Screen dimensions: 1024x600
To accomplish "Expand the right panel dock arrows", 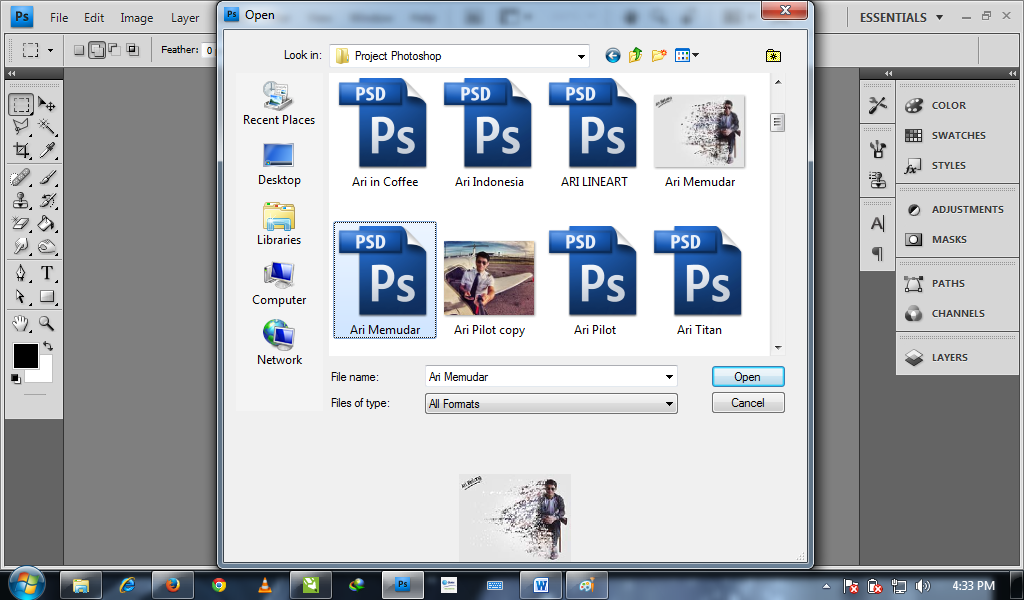I will [1013, 74].
